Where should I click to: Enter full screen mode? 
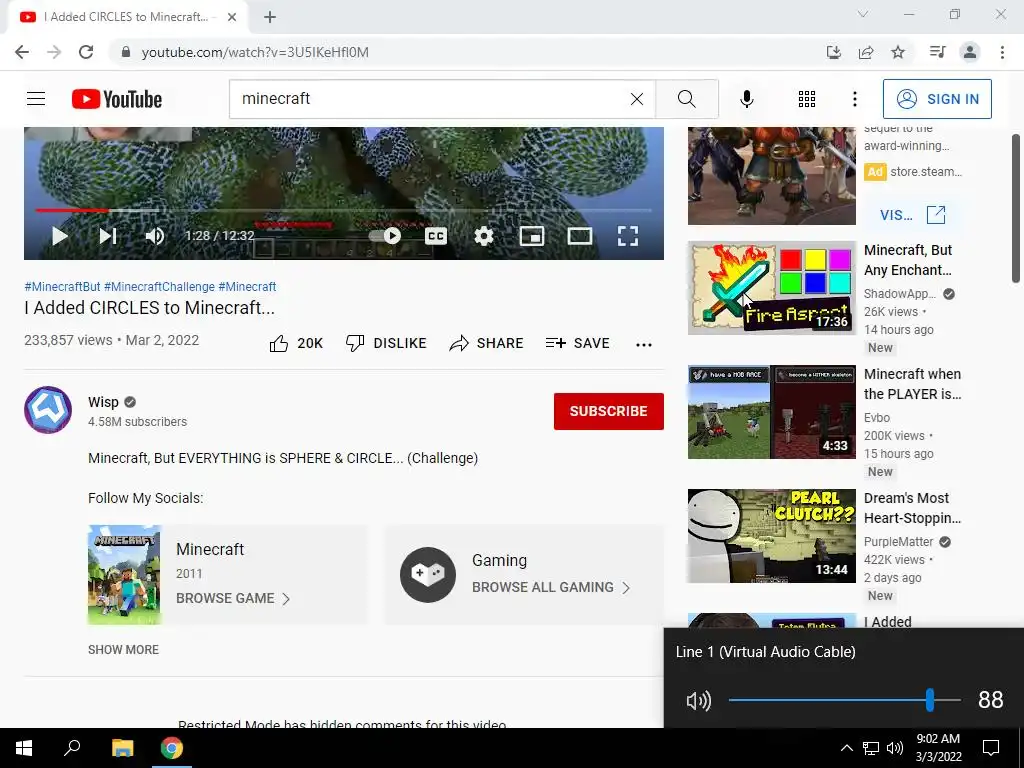(x=628, y=236)
